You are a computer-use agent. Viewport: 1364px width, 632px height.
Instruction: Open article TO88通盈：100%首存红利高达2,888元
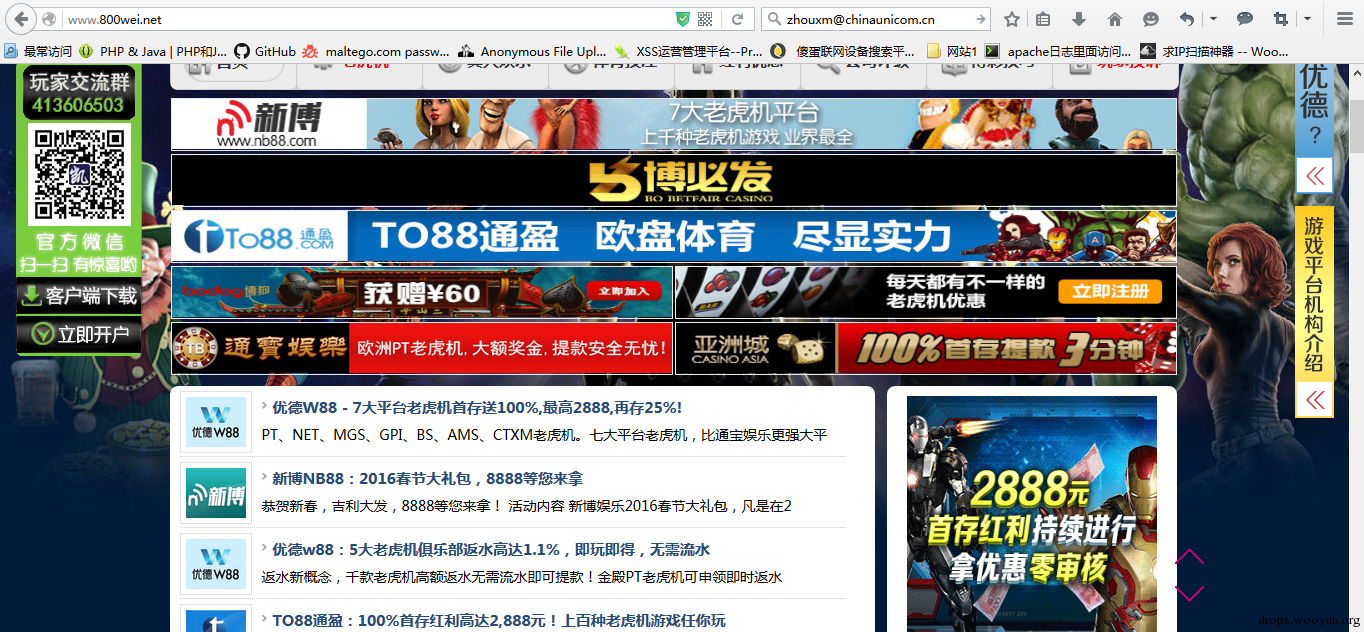(499, 620)
